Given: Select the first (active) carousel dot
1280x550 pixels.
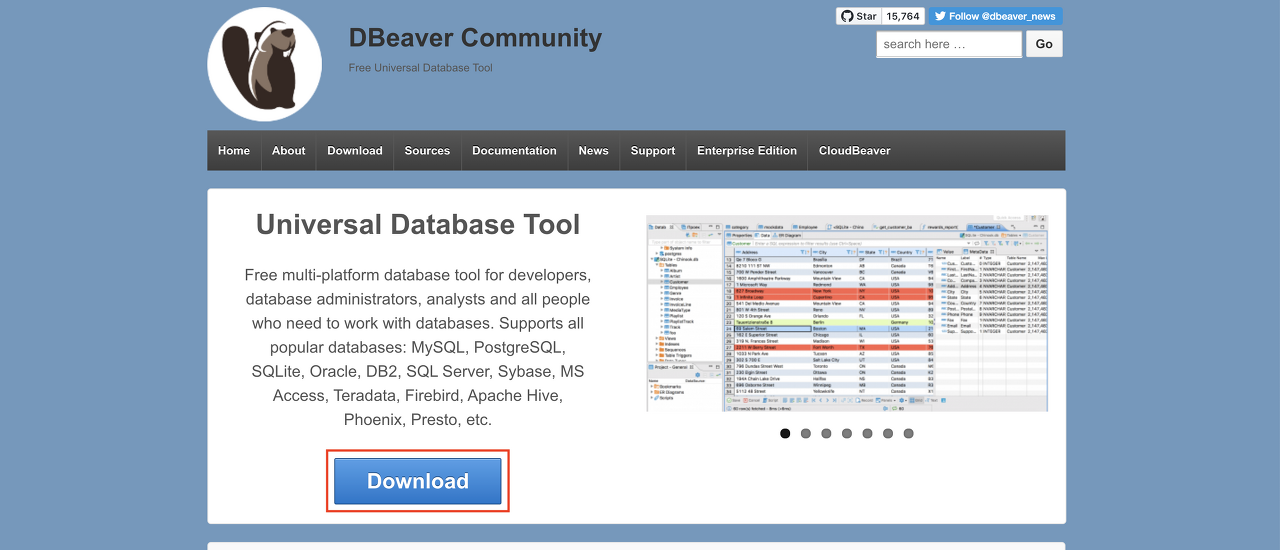Looking at the screenshot, I should pos(785,434).
